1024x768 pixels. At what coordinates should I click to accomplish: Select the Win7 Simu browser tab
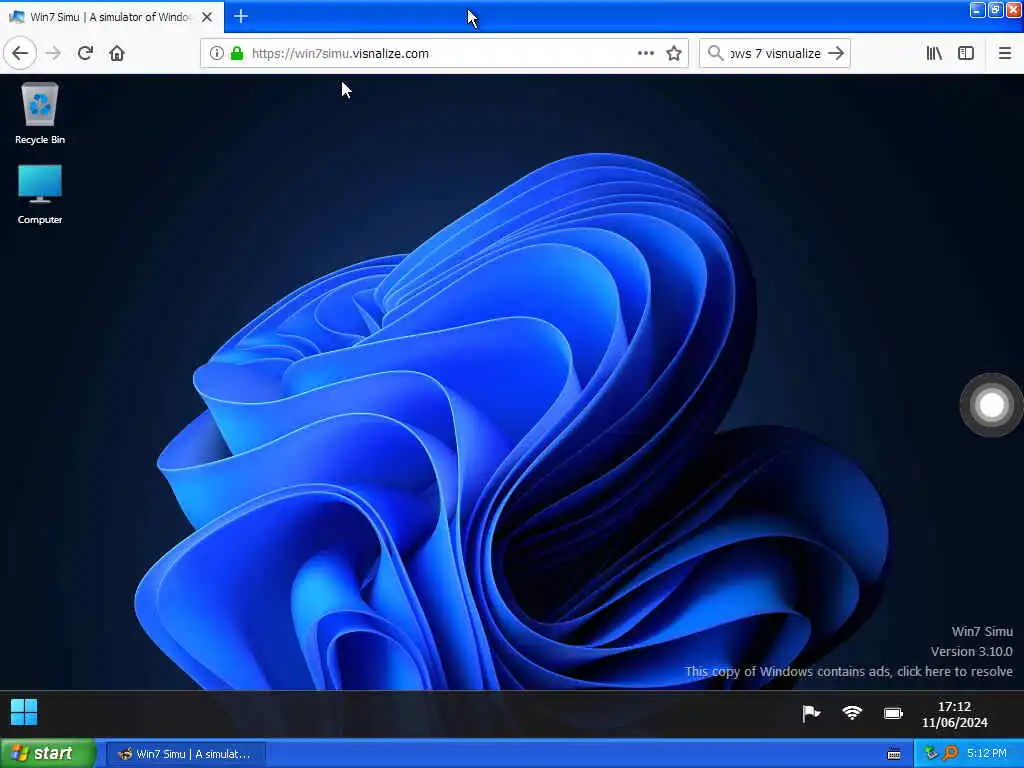tap(111, 17)
